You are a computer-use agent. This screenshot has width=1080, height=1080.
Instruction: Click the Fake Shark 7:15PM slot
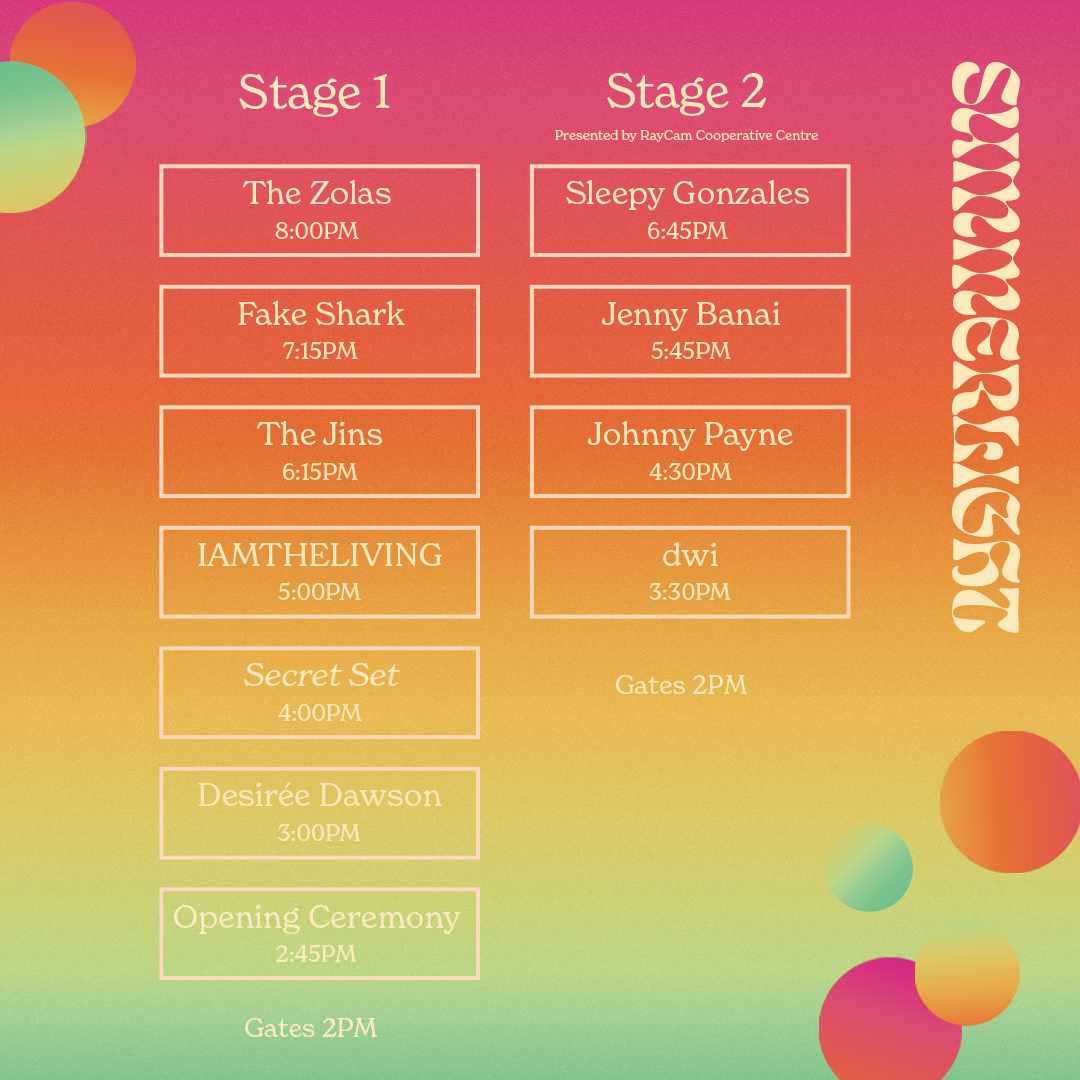tap(319, 331)
